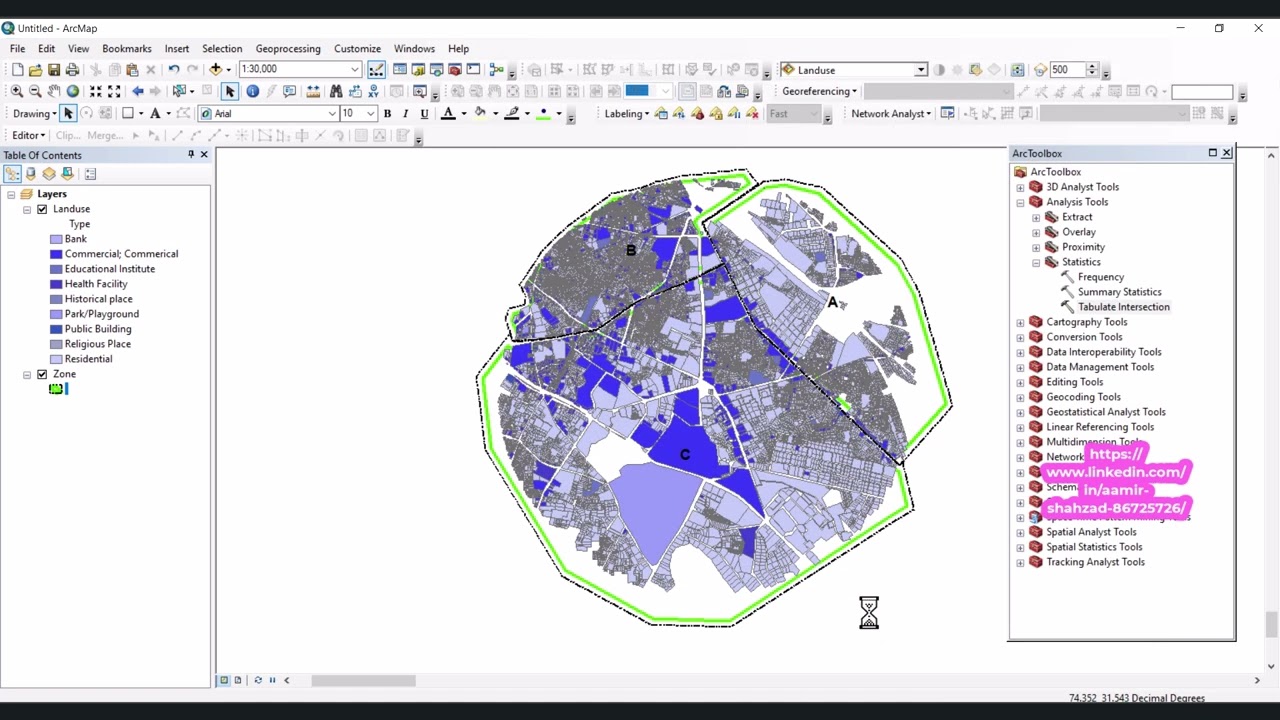Open the map scale dropdown
Viewport: 1280px width, 720px height.
354,70
